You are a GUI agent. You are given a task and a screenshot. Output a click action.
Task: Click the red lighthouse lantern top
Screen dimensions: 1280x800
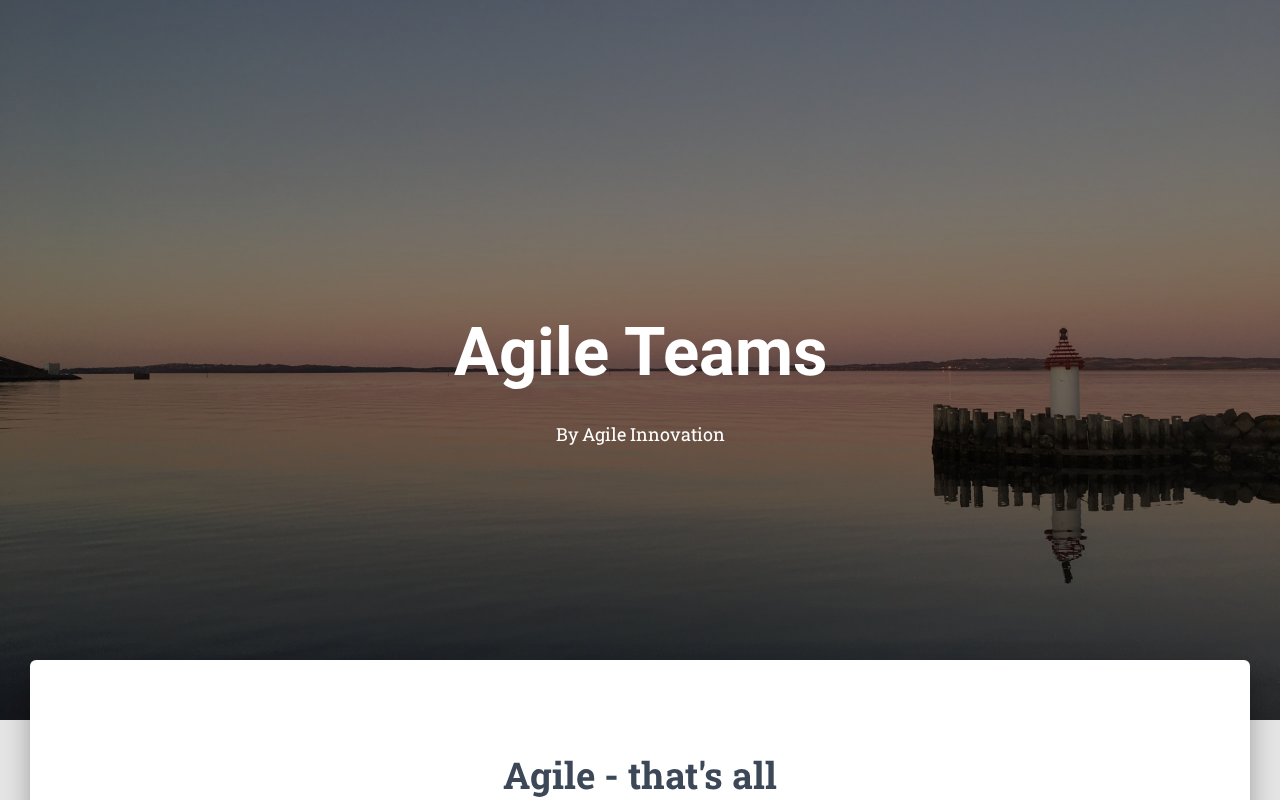pos(1065,348)
